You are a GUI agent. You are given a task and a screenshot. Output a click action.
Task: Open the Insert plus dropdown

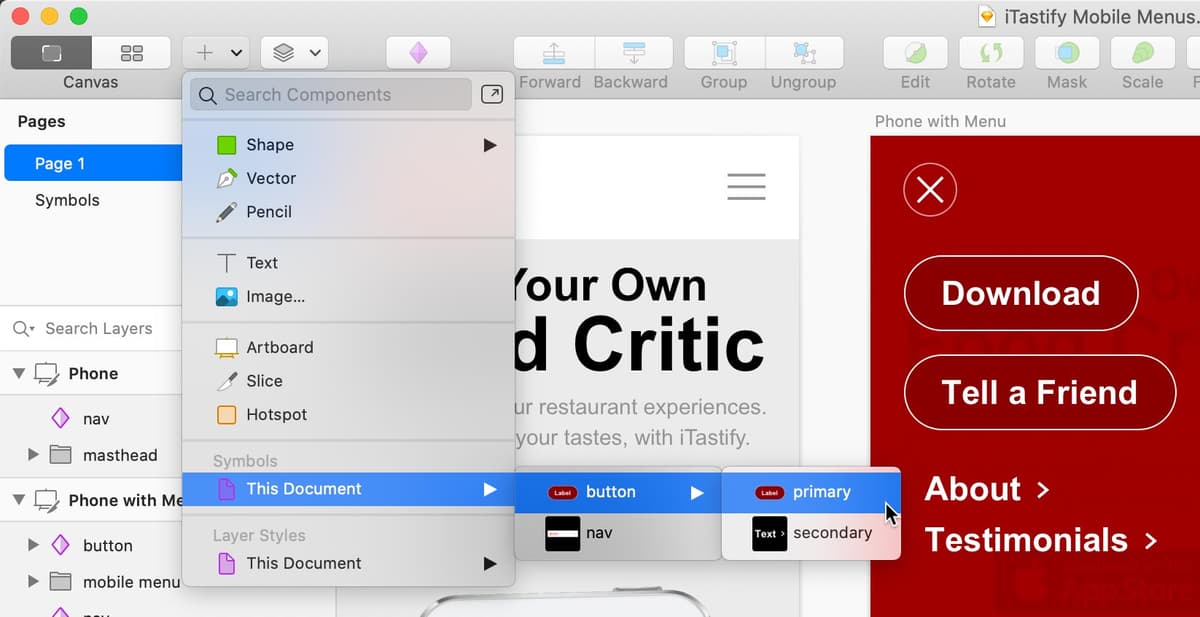click(215, 53)
